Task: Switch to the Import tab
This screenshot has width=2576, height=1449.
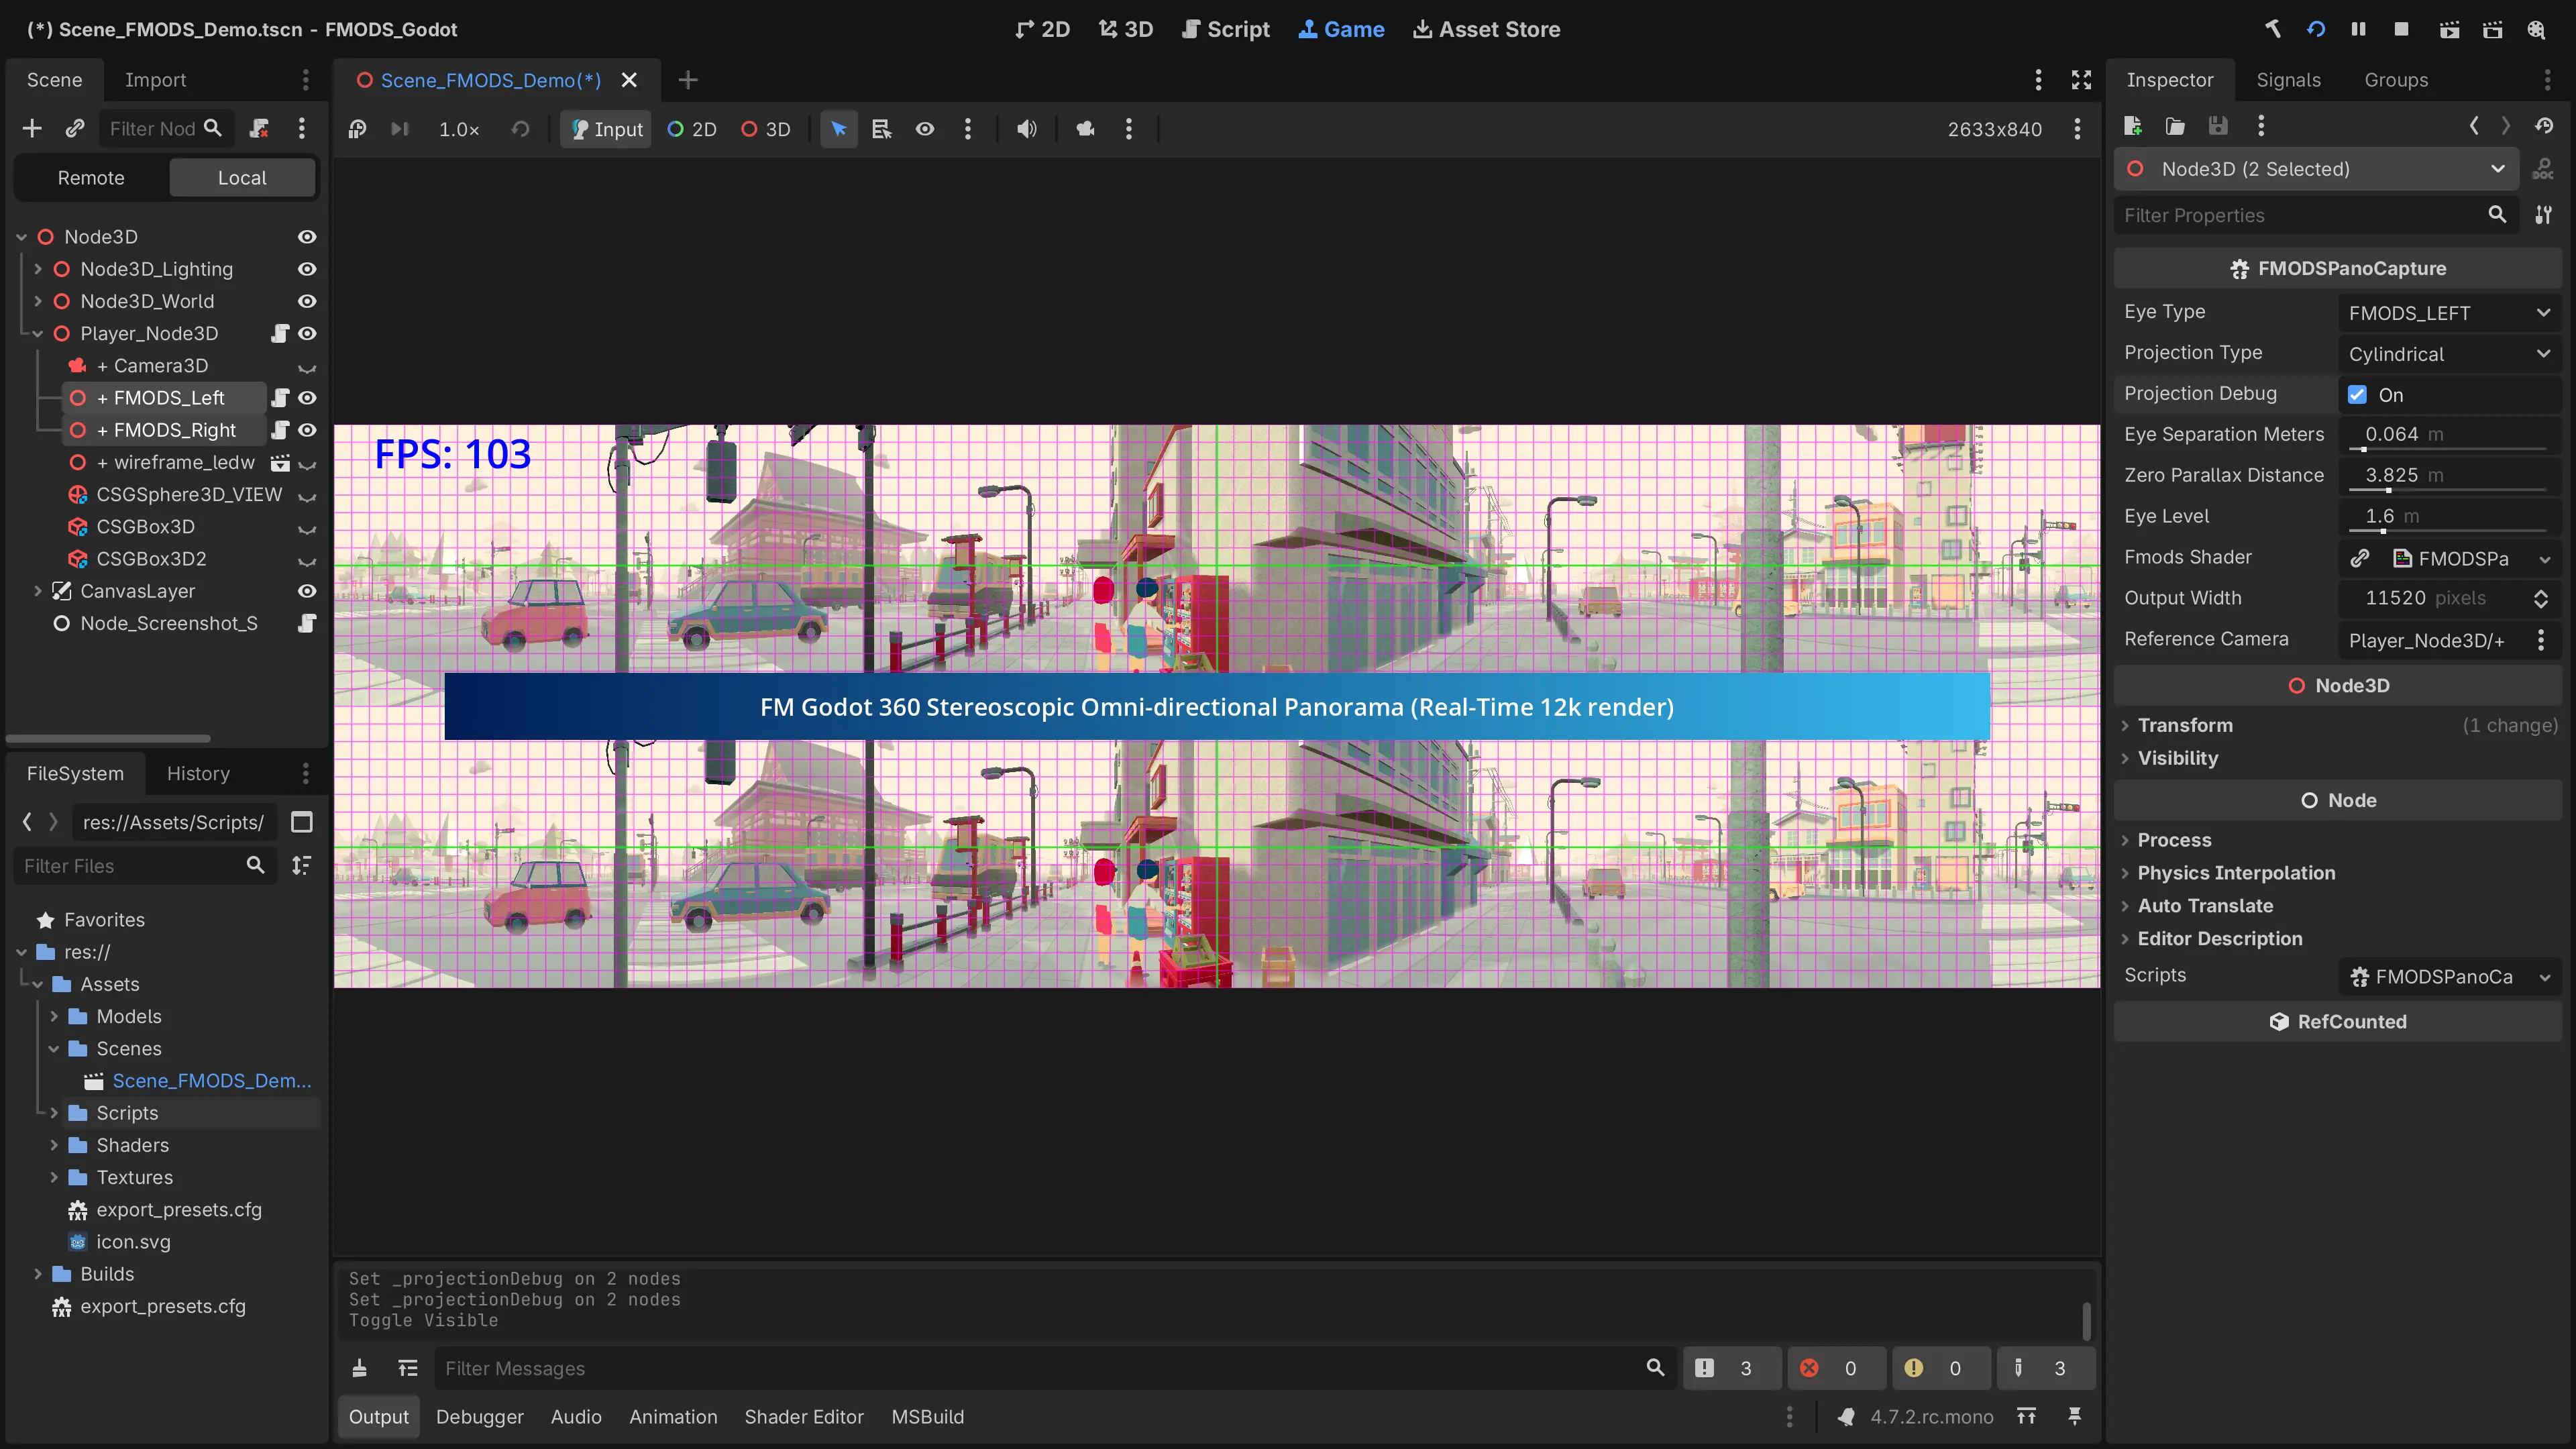Action: [x=155, y=80]
